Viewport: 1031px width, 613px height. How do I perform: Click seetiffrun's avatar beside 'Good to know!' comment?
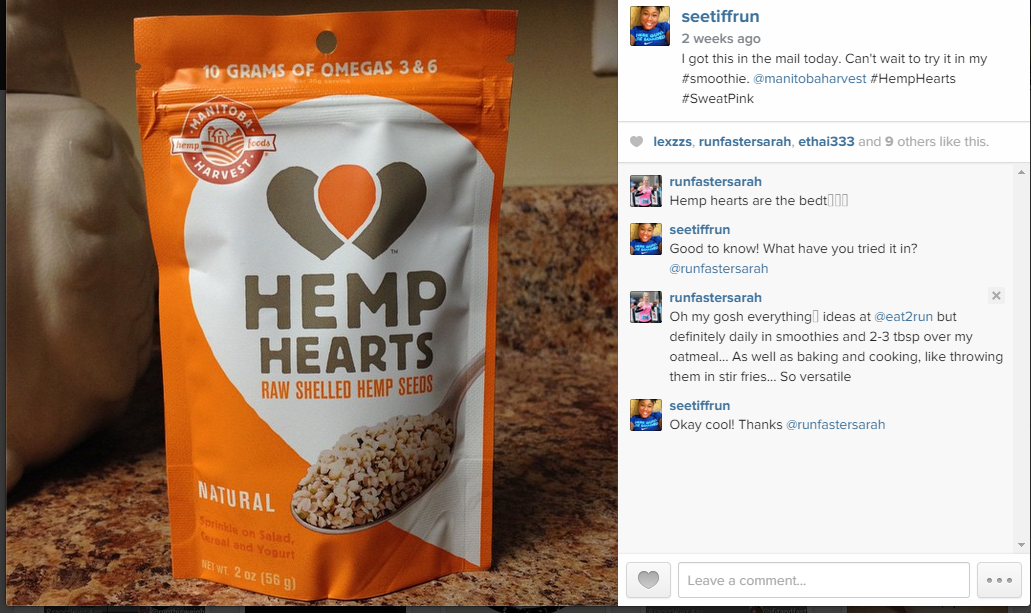[x=646, y=239]
